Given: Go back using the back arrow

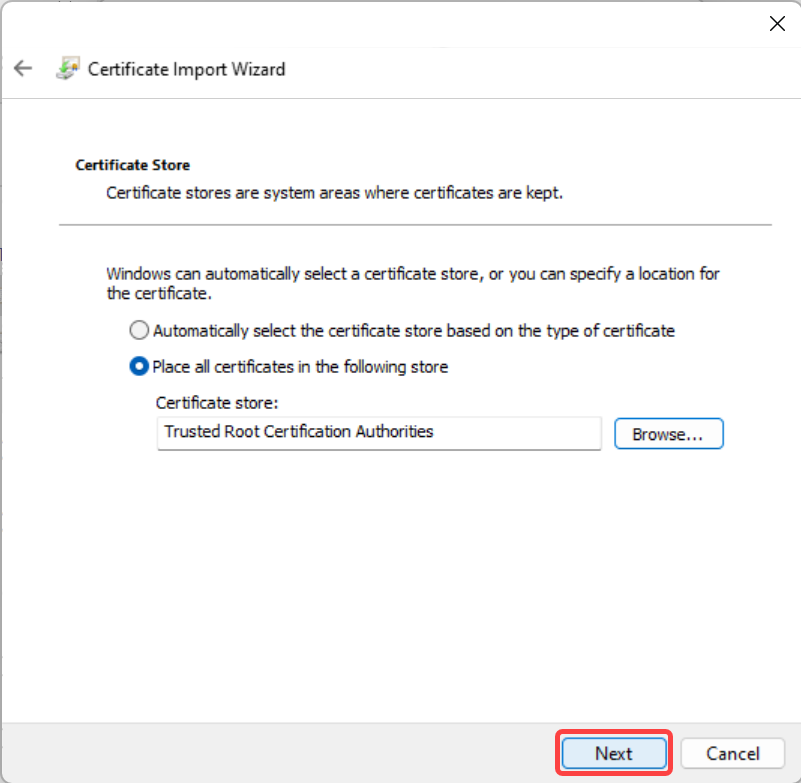Looking at the screenshot, I should click(23, 68).
